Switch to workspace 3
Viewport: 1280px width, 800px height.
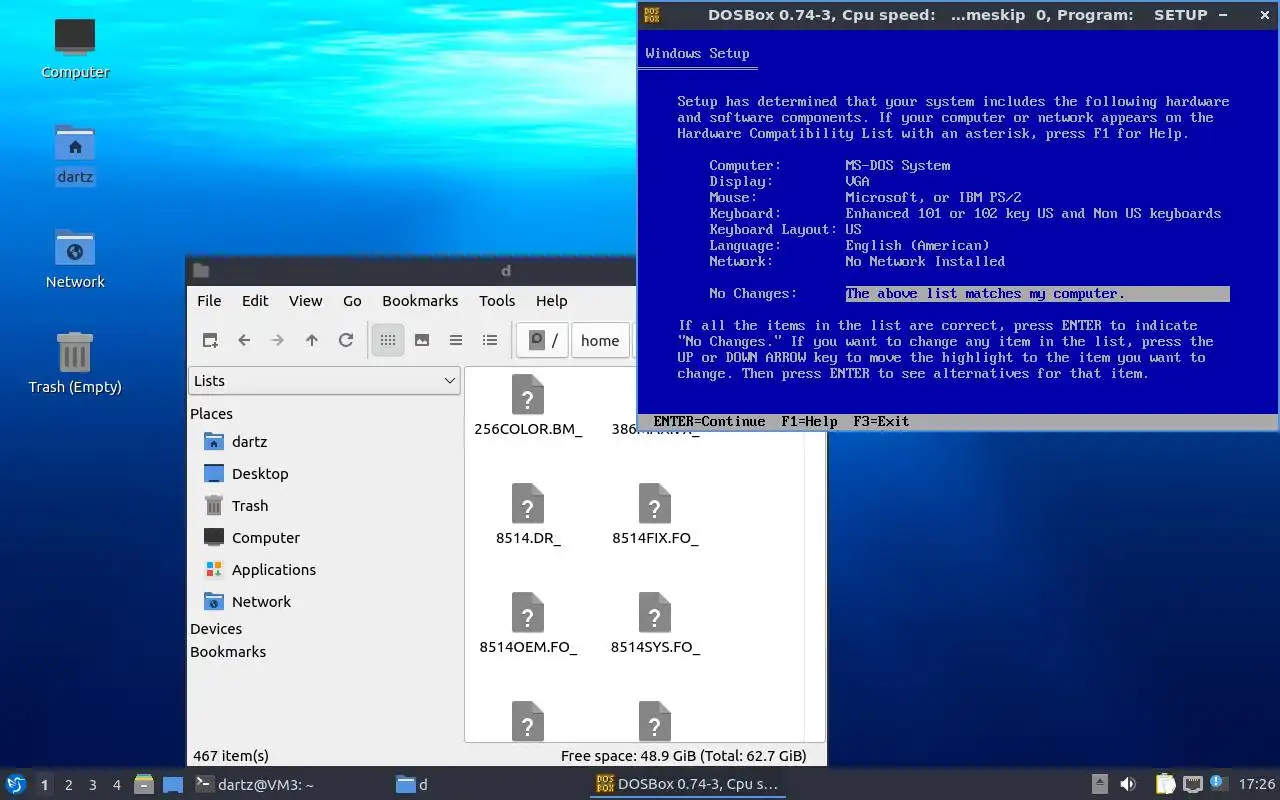[92, 785]
